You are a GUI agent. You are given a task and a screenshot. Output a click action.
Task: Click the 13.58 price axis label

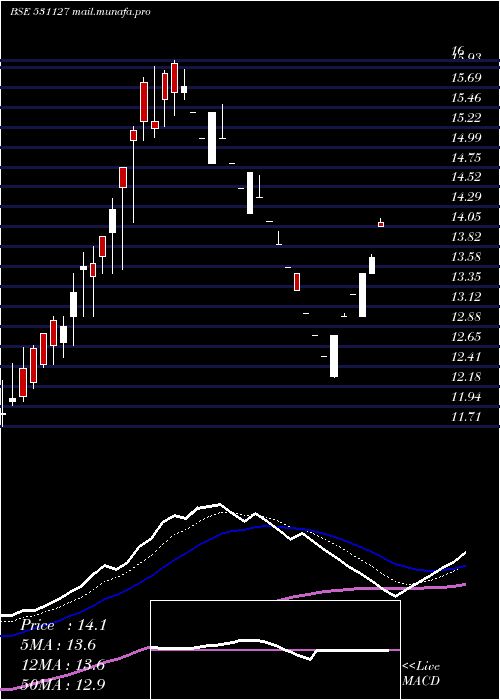coord(466,257)
